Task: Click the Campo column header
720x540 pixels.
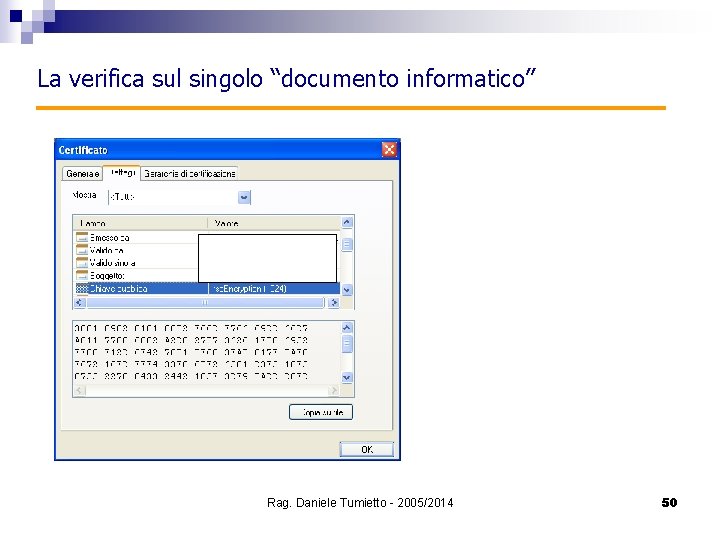Action: tap(141, 223)
